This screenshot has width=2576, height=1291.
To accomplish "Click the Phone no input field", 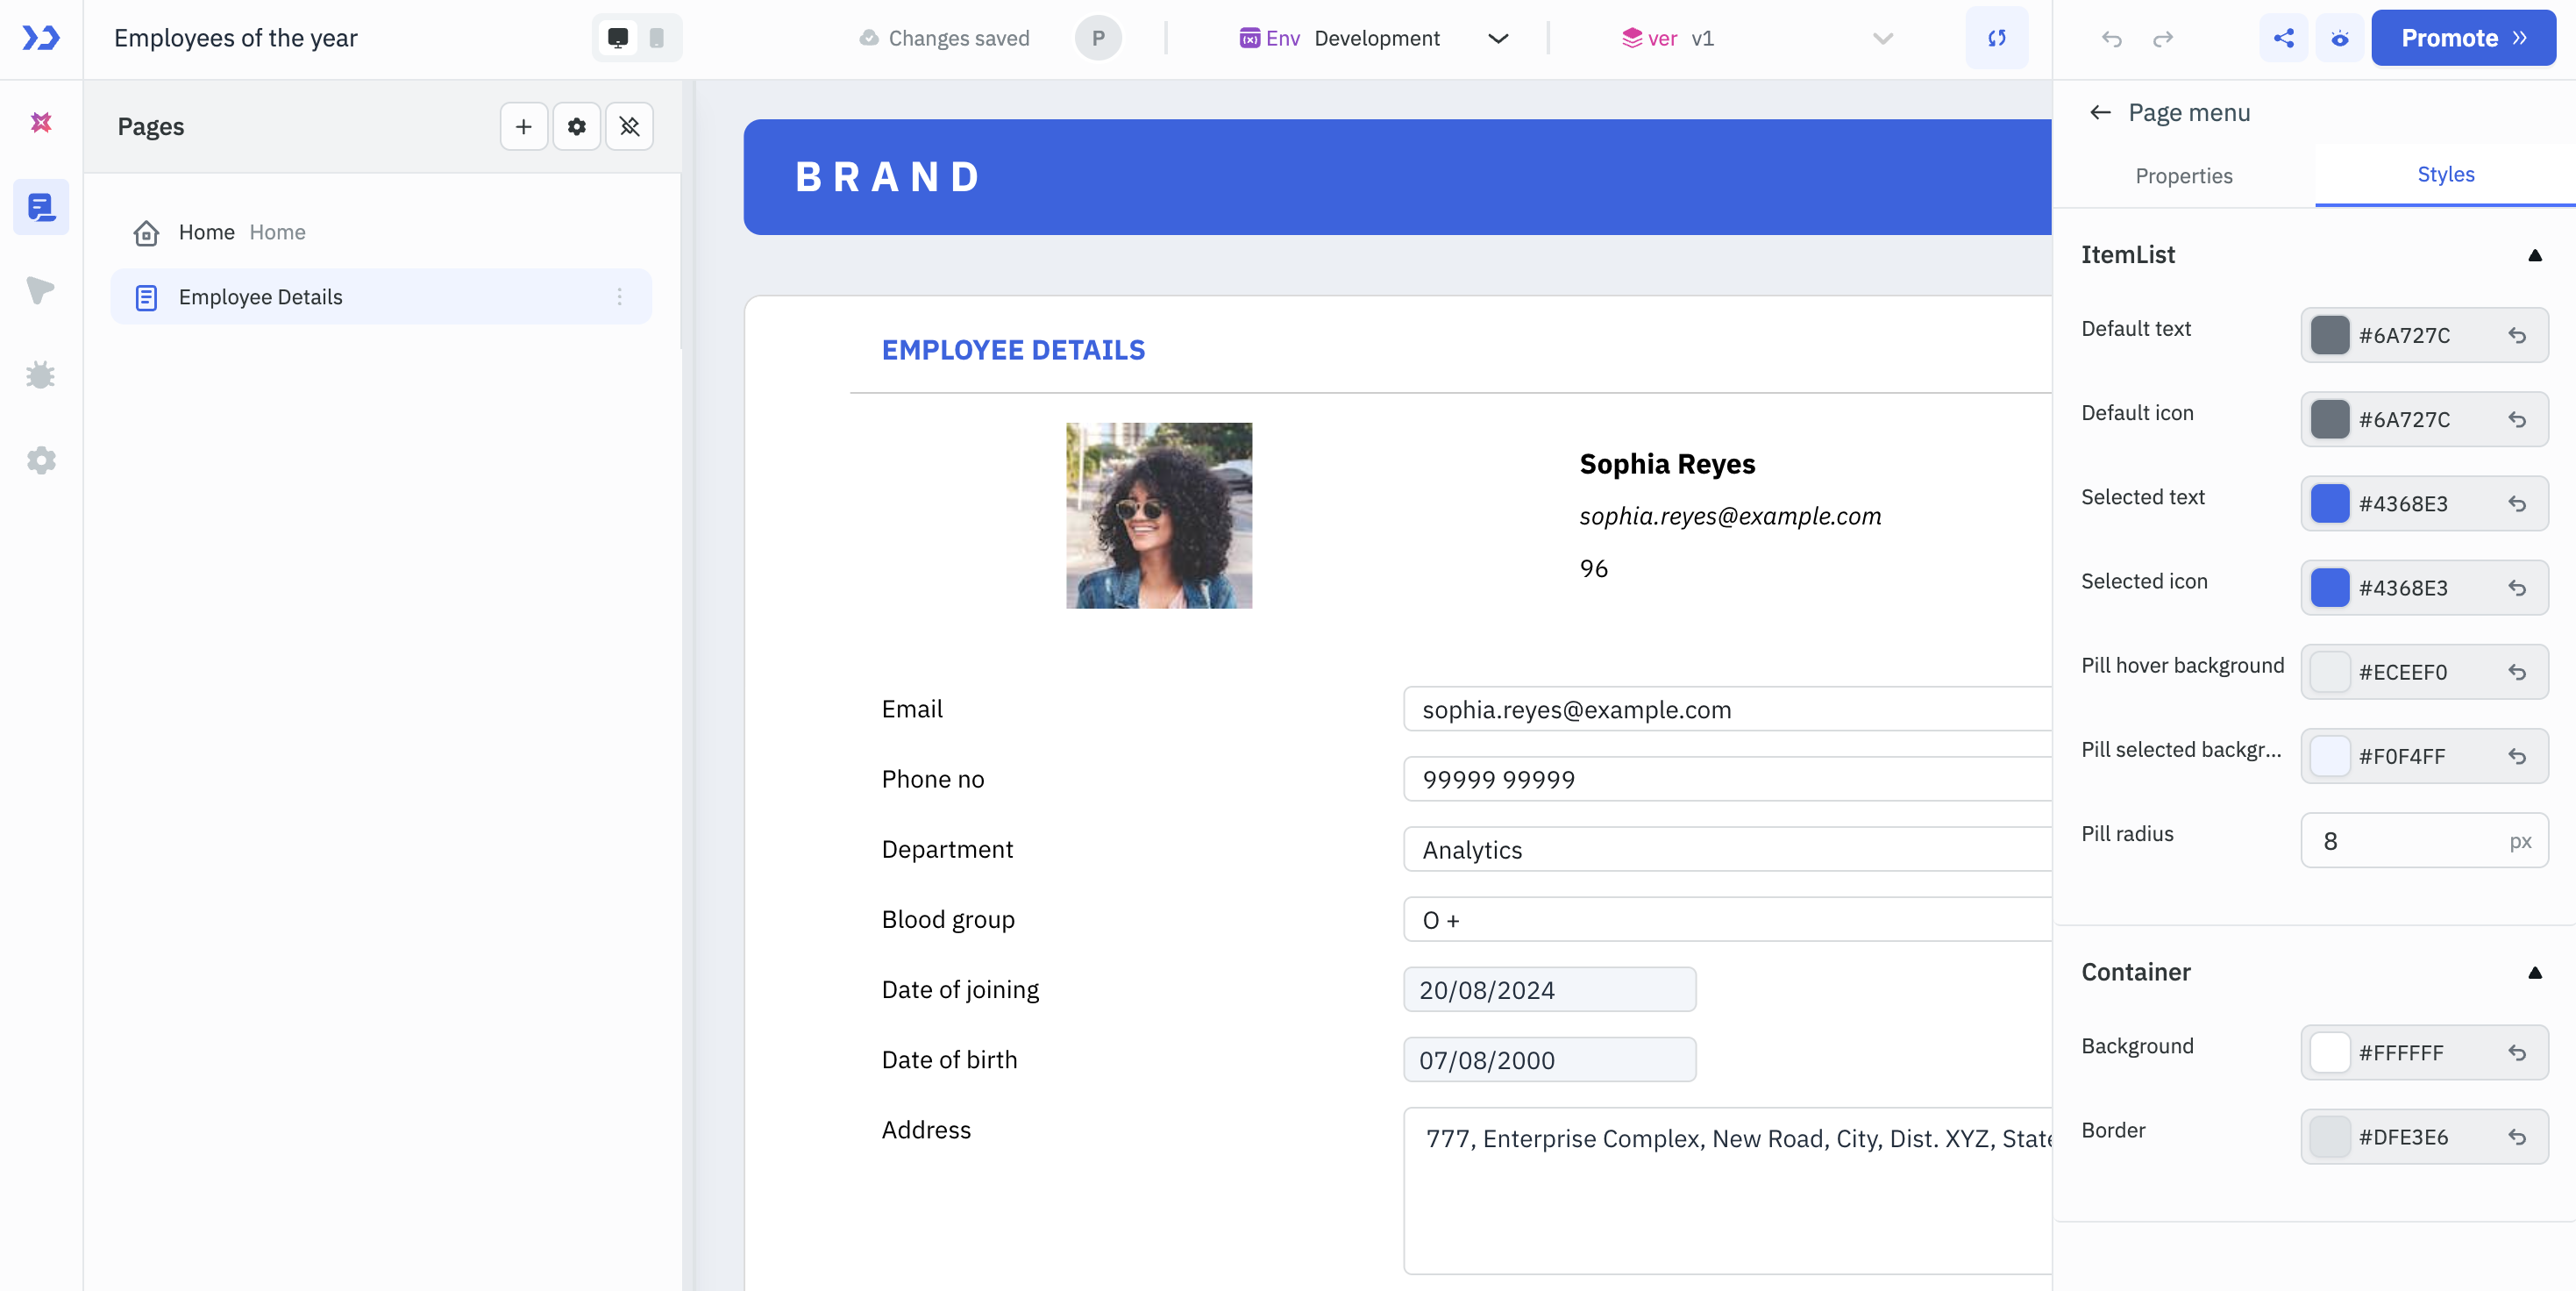I will (x=1727, y=779).
